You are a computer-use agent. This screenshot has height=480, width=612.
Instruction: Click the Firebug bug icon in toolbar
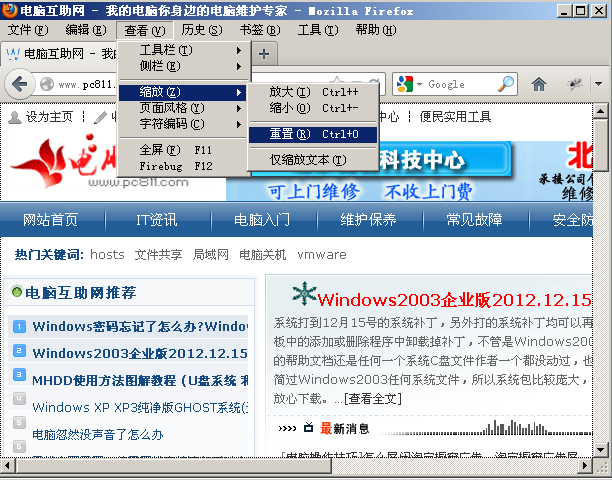tap(575, 84)
